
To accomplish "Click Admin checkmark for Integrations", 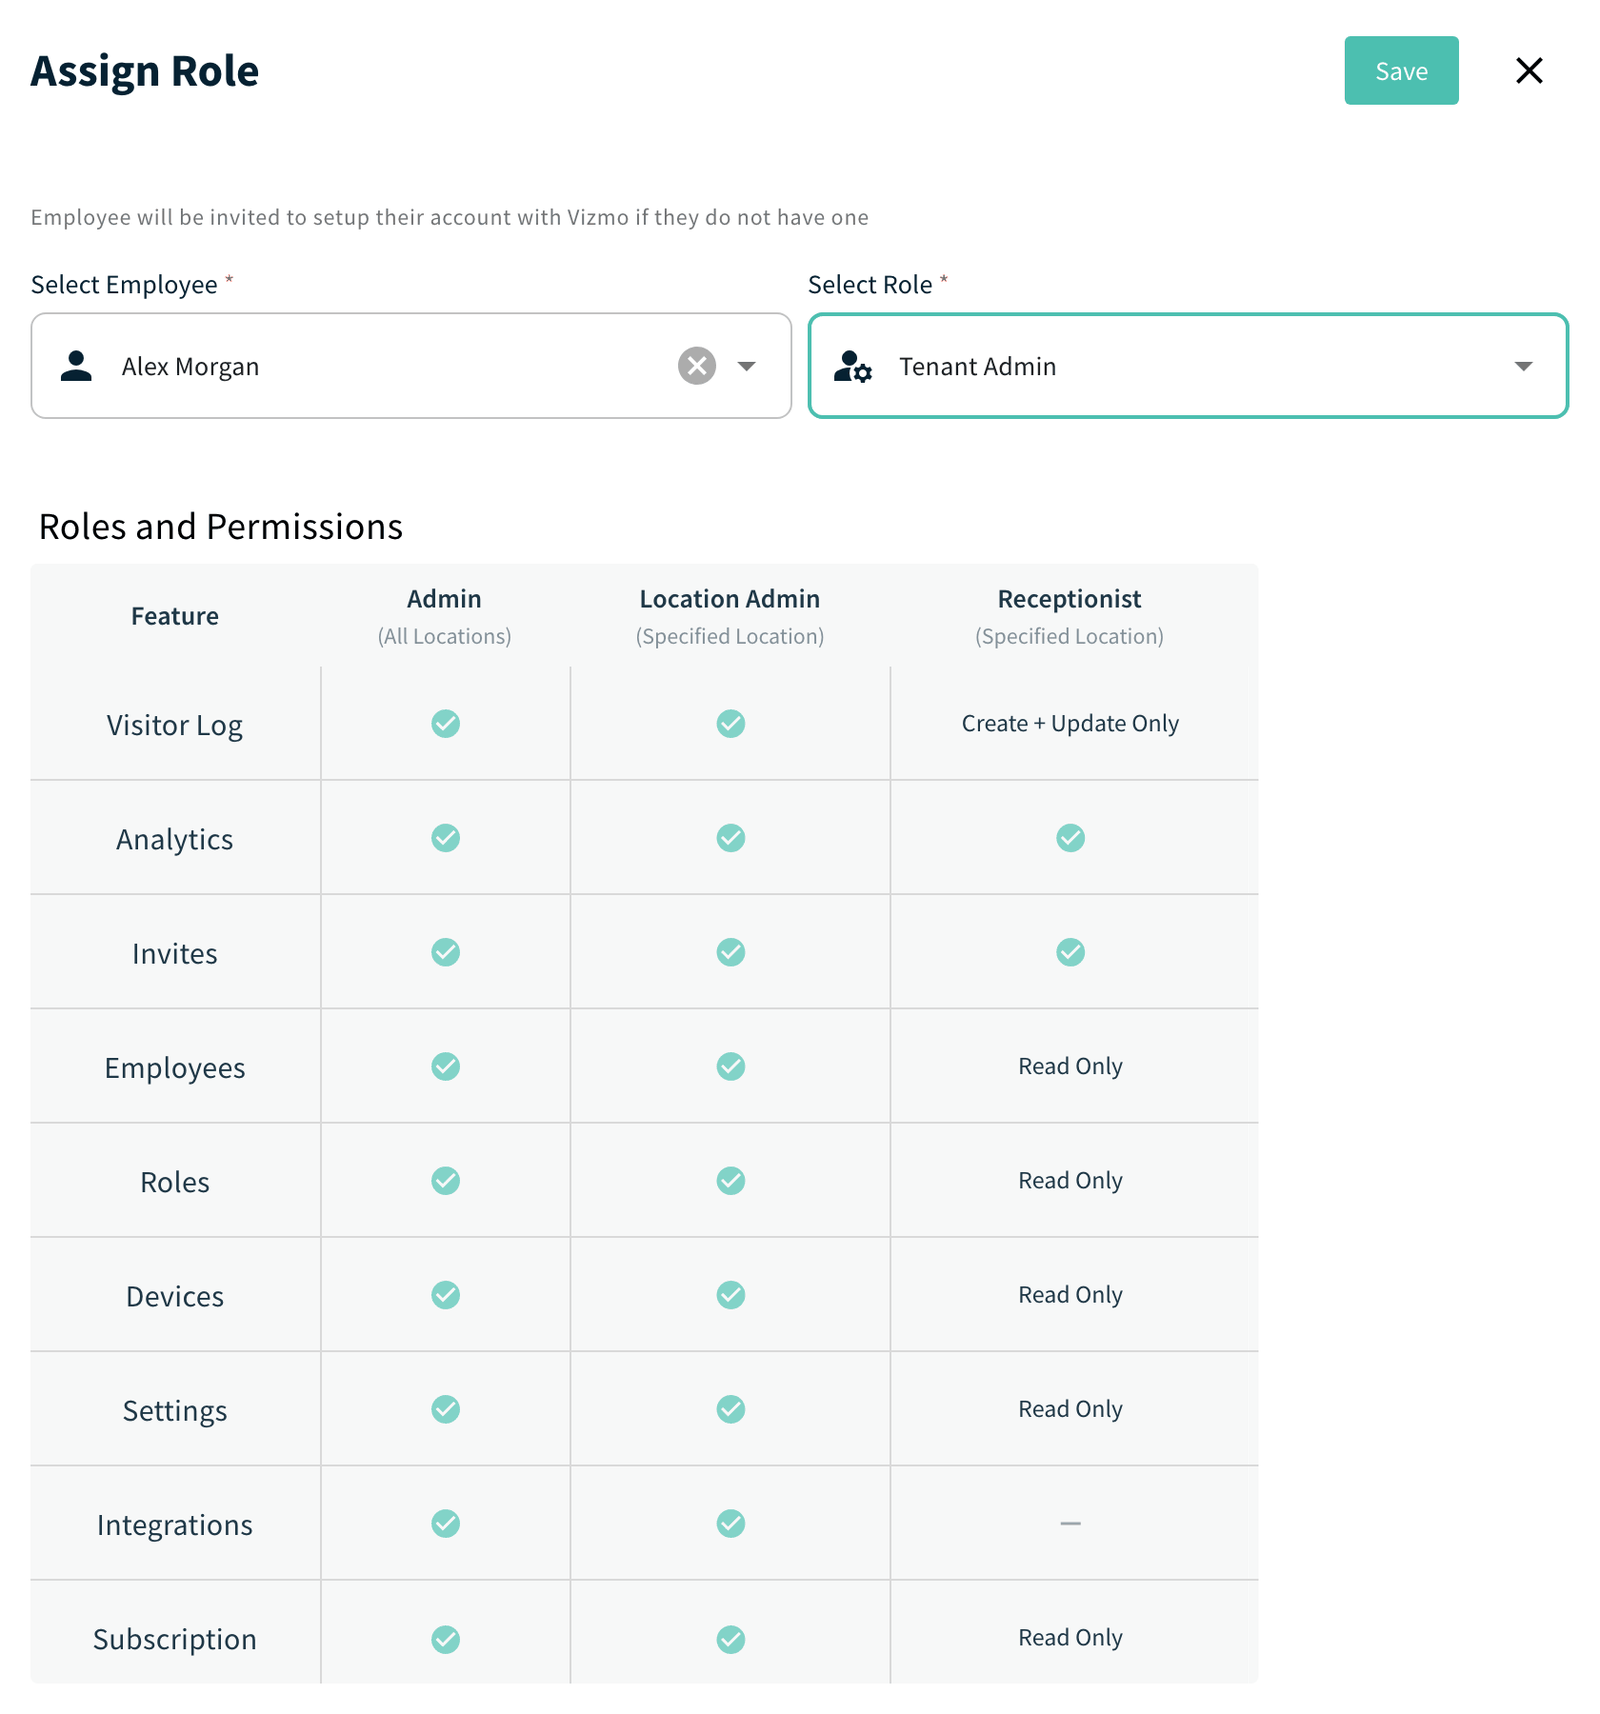I will pos(445,1523).
